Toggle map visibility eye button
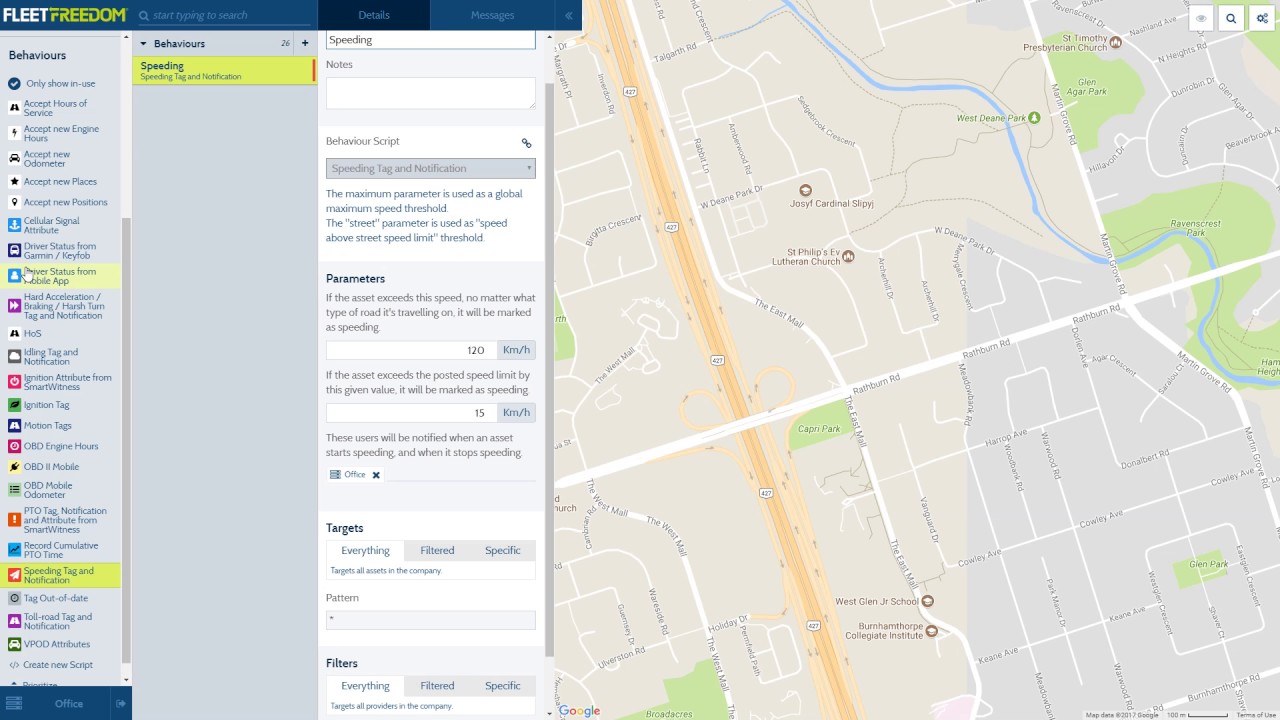Viewport: 1280px width, 720px height. pyautogui.click(x=1201, y=18)
